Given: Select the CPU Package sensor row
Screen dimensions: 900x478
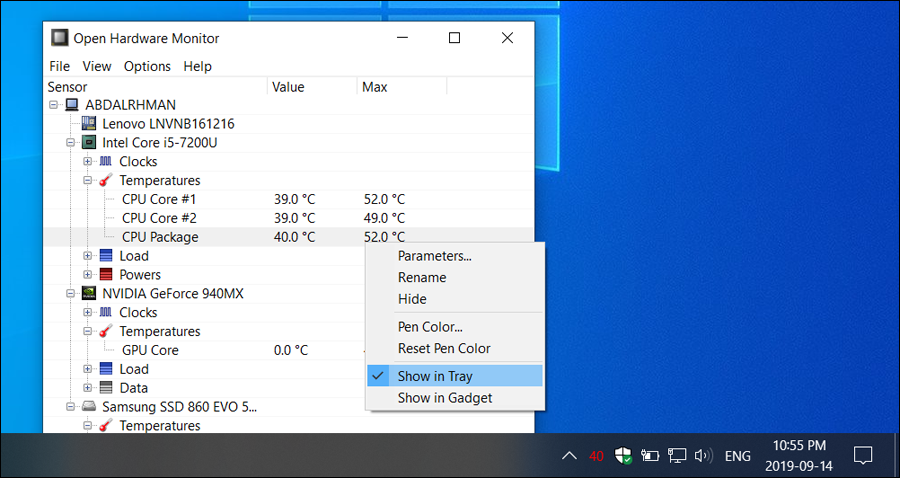Looking at the screenshot, I should tap(288, 237).
